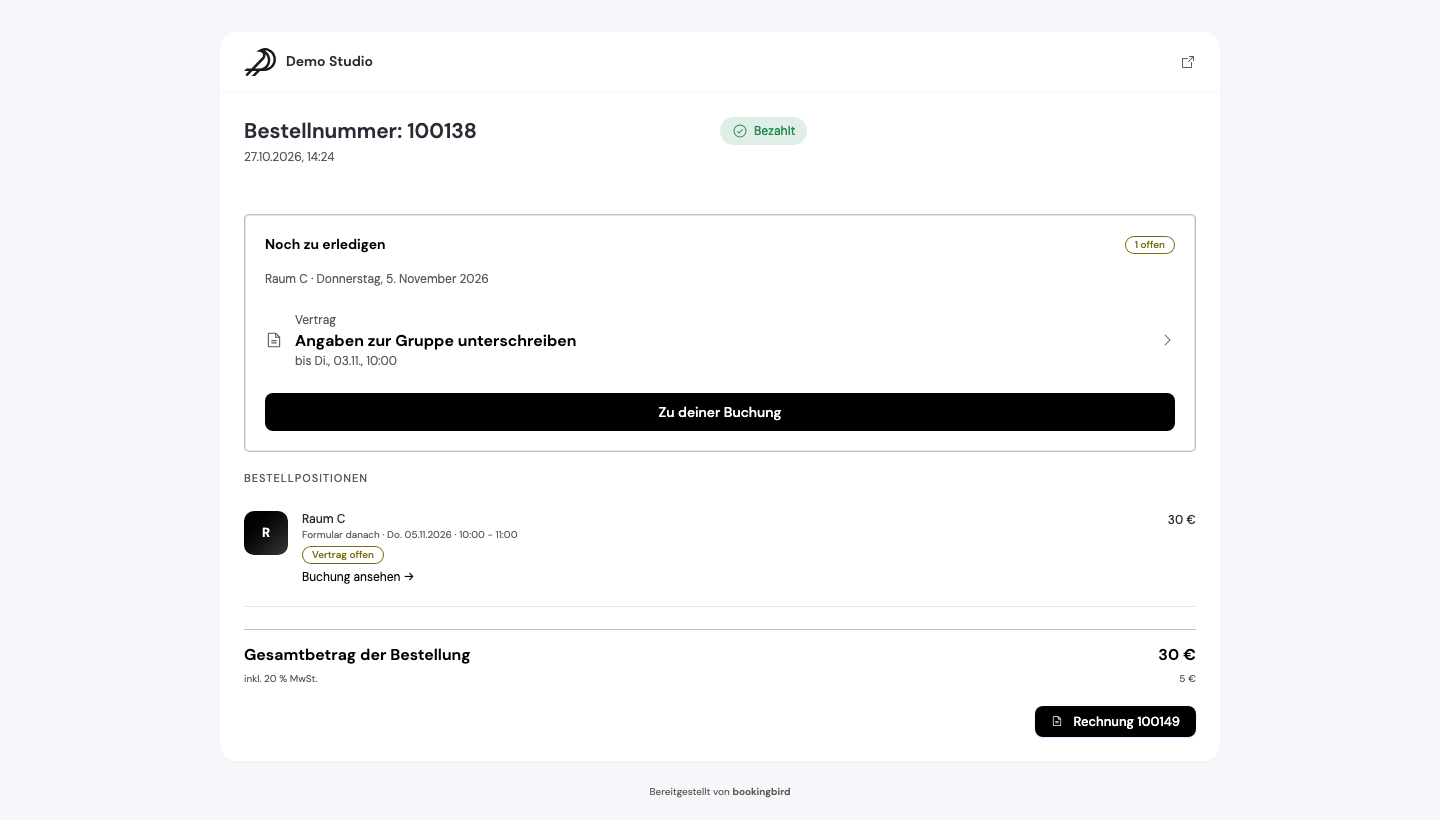The image size is (1440, 820).
Task: Click the '30 €' price of Raum C item
Action: pyautogui.click(x=1181, y=520)
